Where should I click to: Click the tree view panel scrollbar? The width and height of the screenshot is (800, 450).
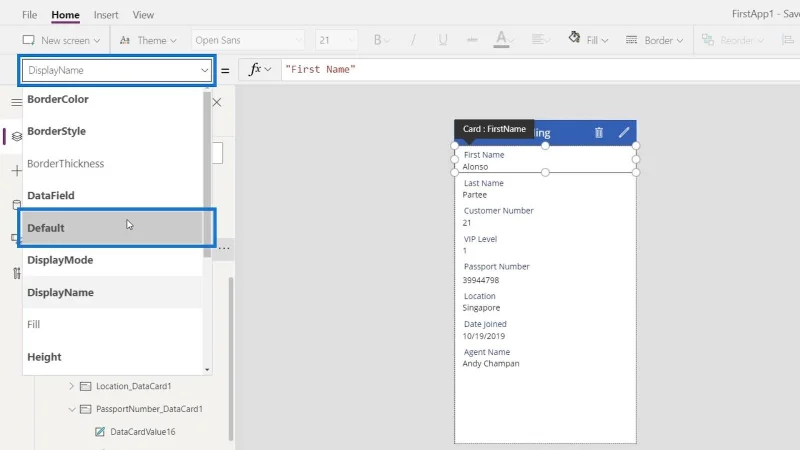(231, 357)
